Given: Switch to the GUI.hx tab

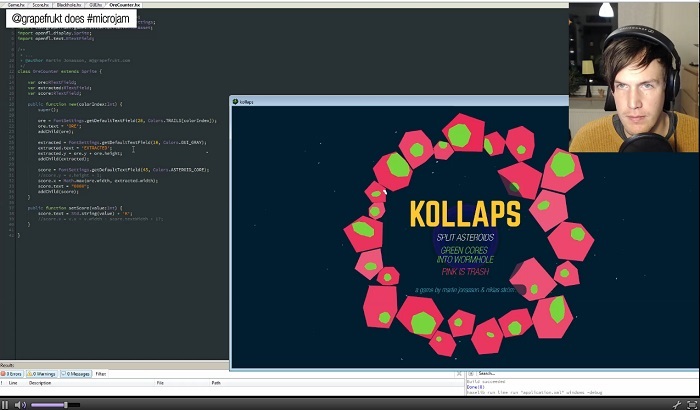Looking at the screenshot, I should point(97,5).
